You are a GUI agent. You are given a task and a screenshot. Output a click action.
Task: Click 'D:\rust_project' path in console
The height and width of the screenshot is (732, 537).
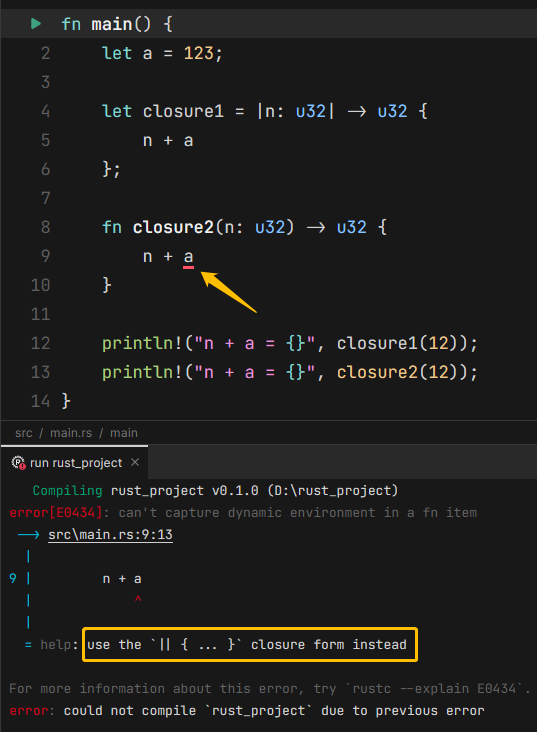point(333,491)
